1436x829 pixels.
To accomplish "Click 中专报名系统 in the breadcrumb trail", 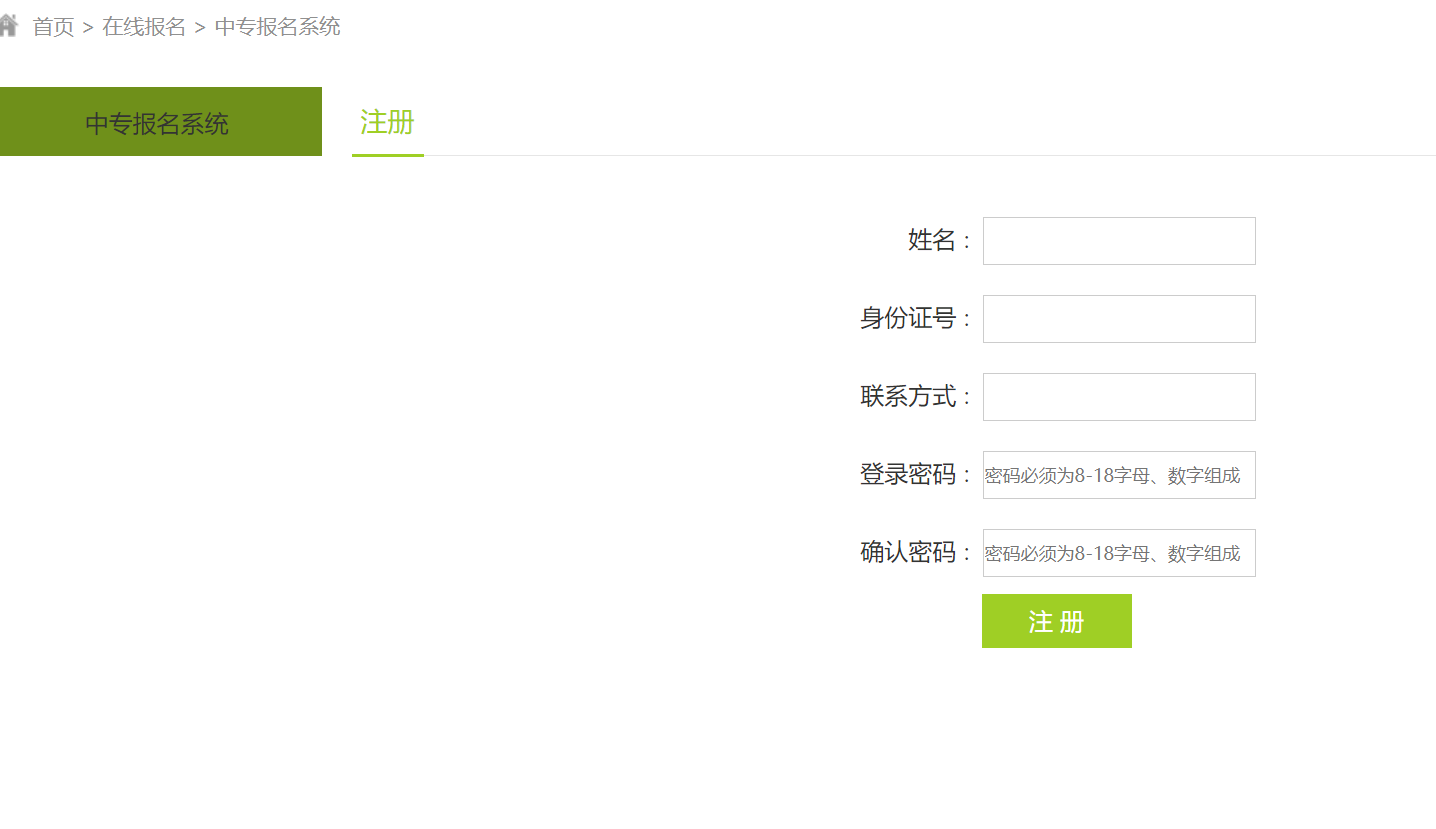I will pyautogui.click(x=277, y=27).
